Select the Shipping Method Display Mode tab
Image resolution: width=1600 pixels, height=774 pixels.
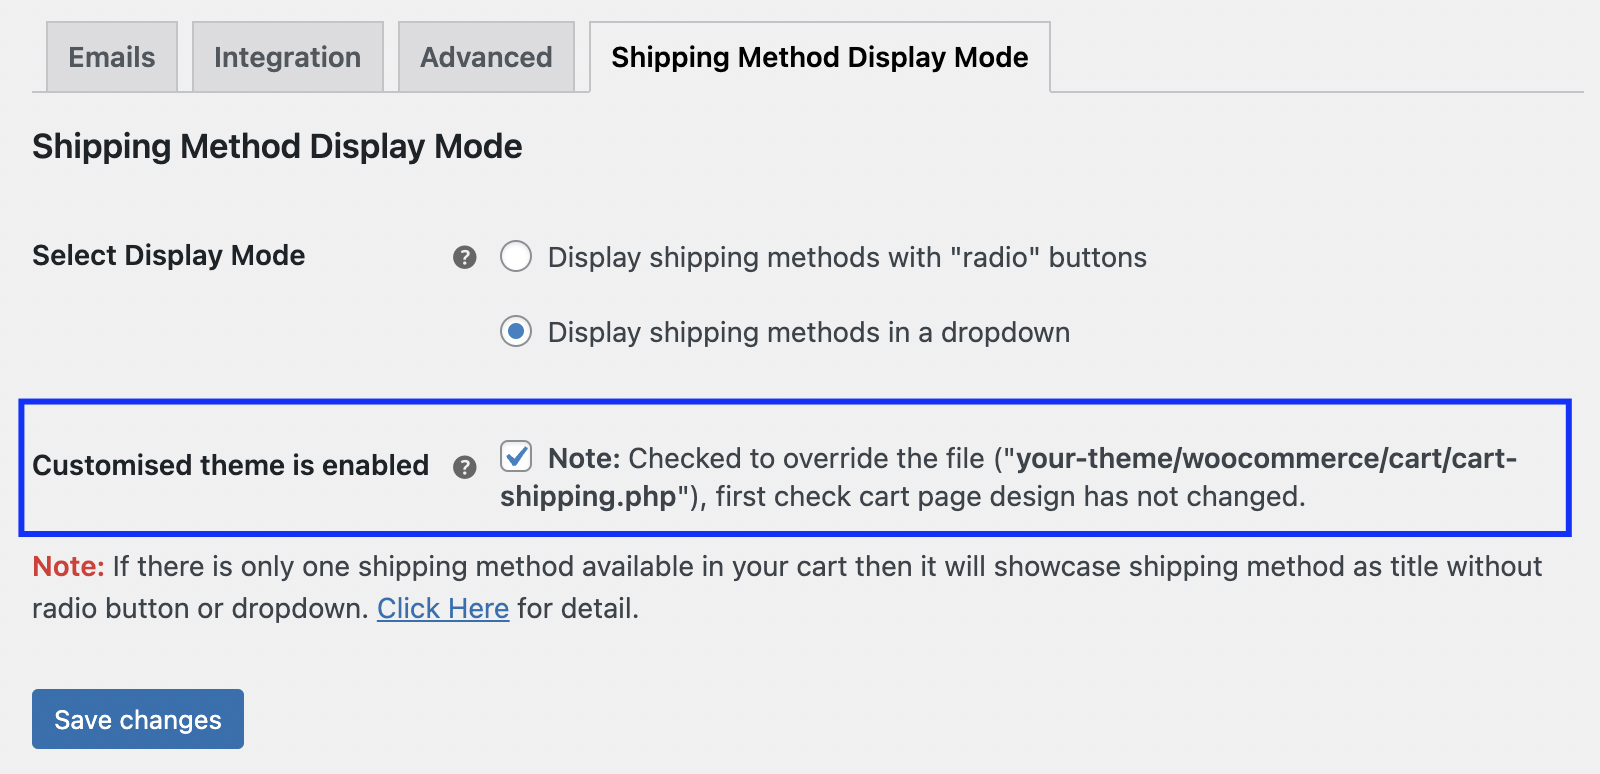click(x=819, y=58)
